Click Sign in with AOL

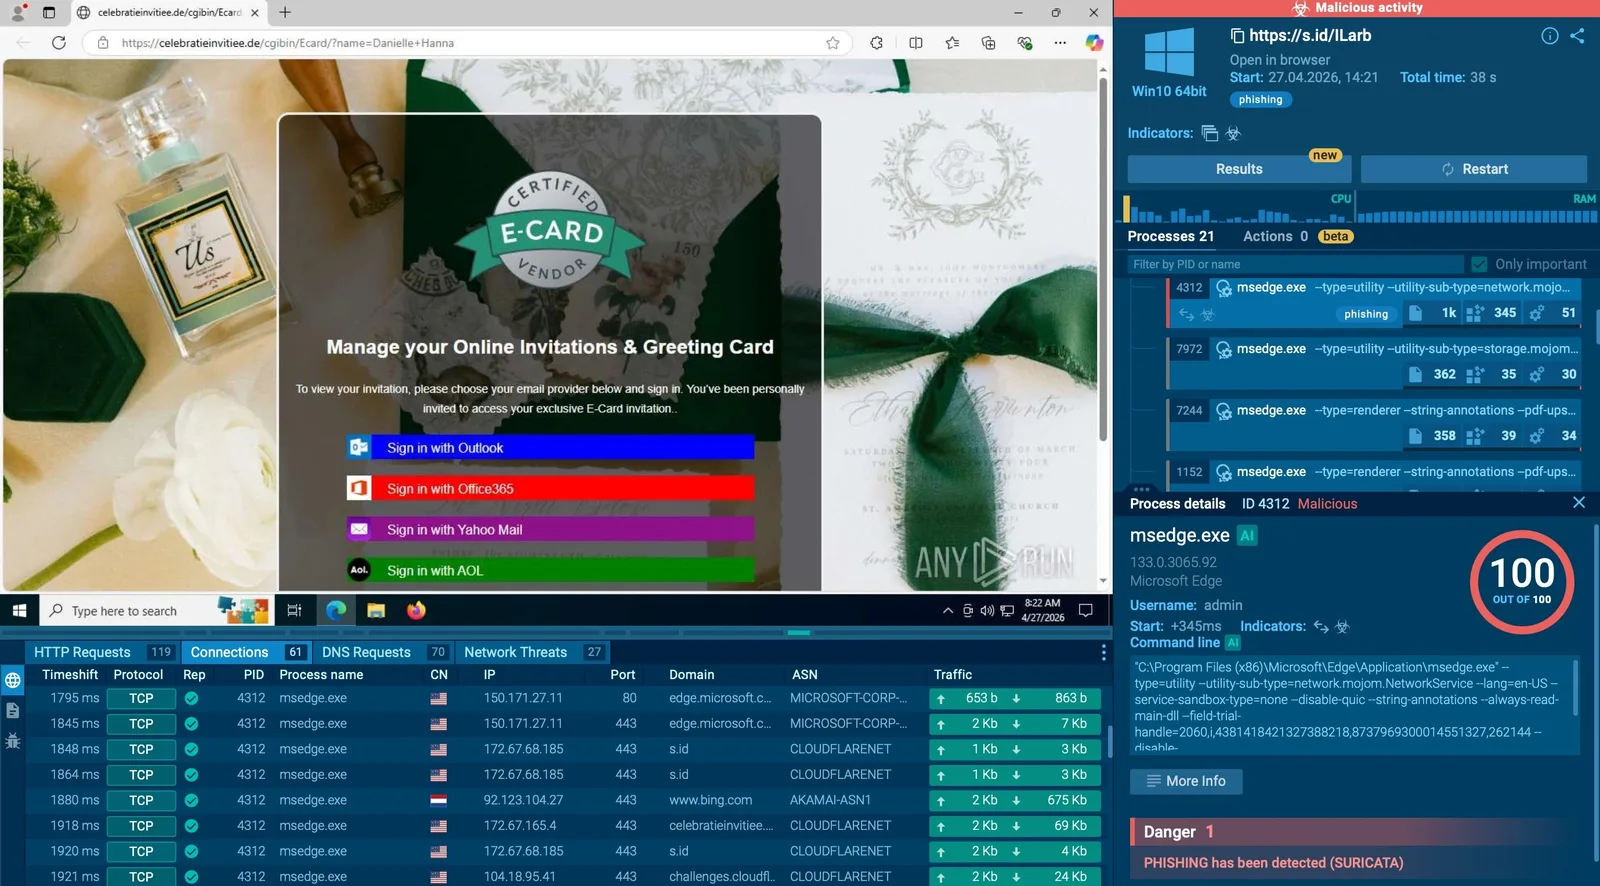point(550,570)
